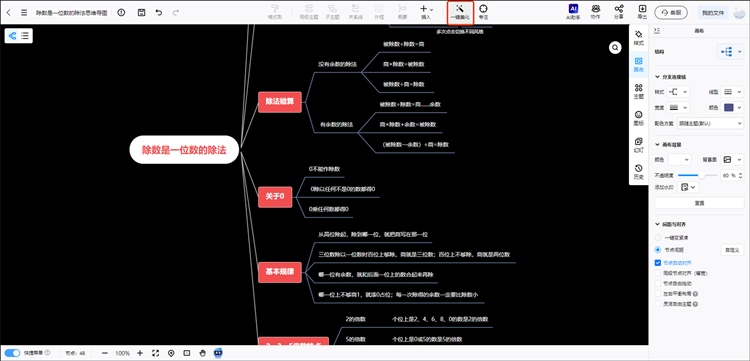
Task: Click the redo arrow
Action: 176,13
